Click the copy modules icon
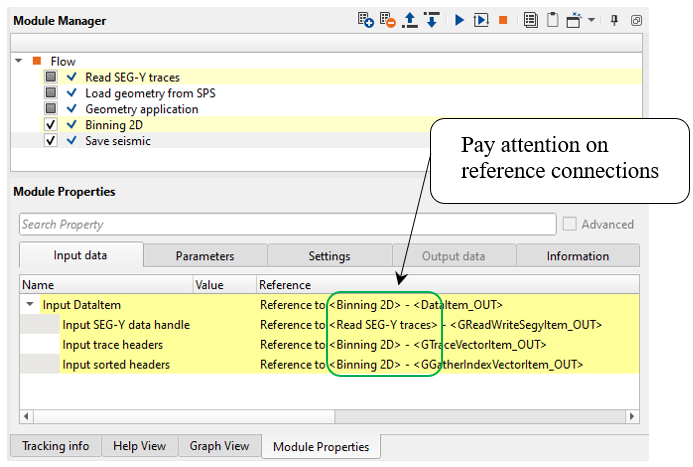This screenshot has width=693, height=467. point(531,20)
